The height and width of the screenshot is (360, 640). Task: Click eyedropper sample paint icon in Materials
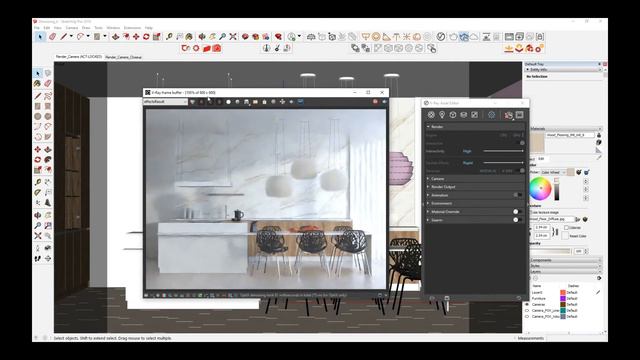599,157
